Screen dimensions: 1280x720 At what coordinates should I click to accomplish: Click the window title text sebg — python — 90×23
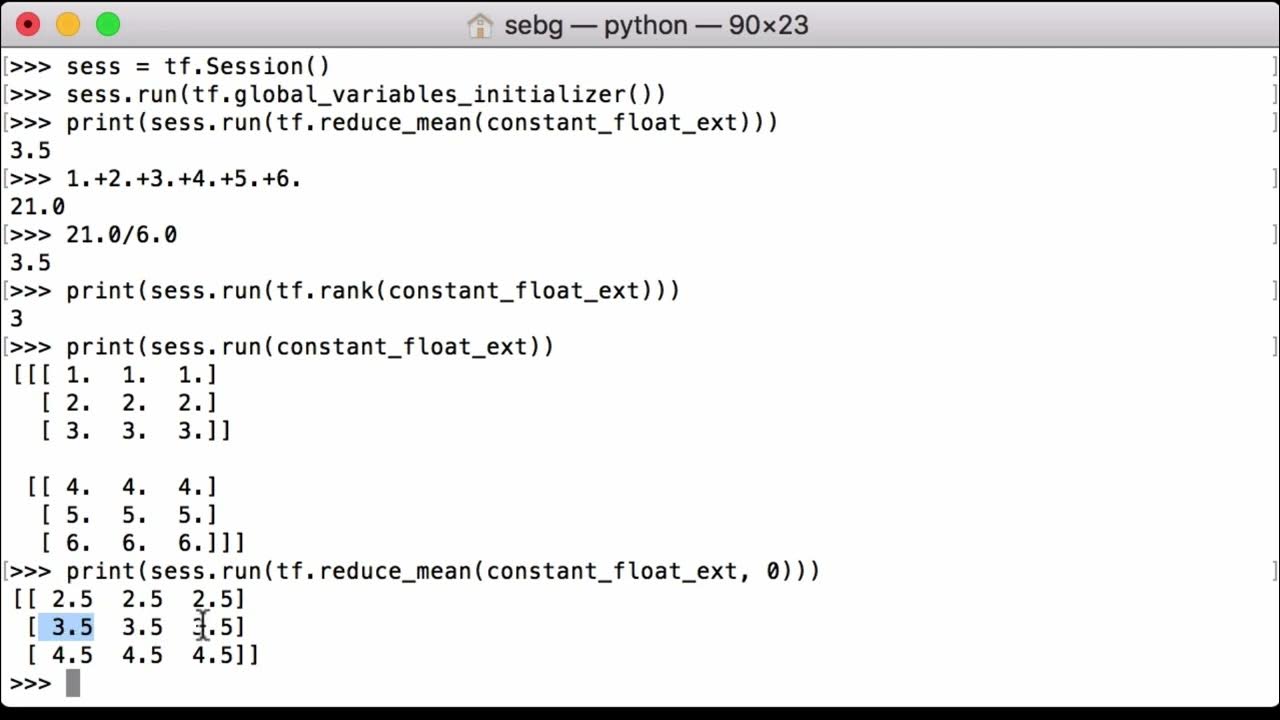(656, 25)
